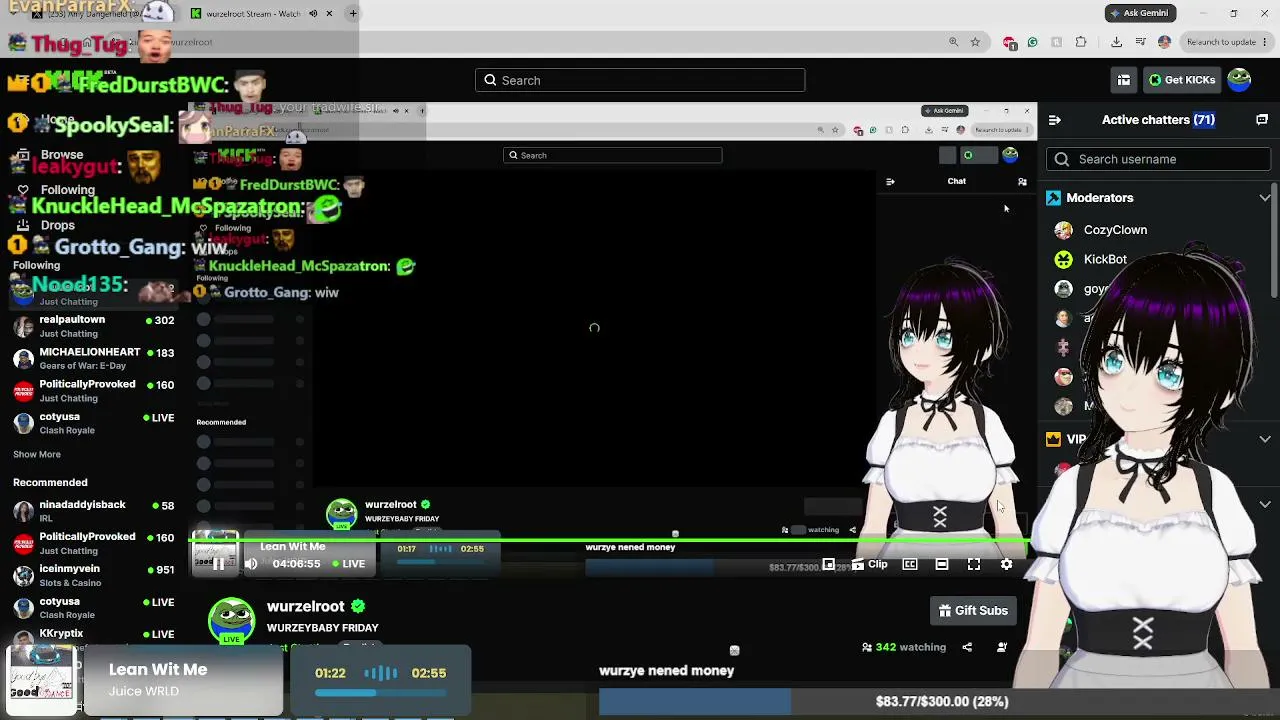
Task: Click the Search username field
Action: 1158,159
